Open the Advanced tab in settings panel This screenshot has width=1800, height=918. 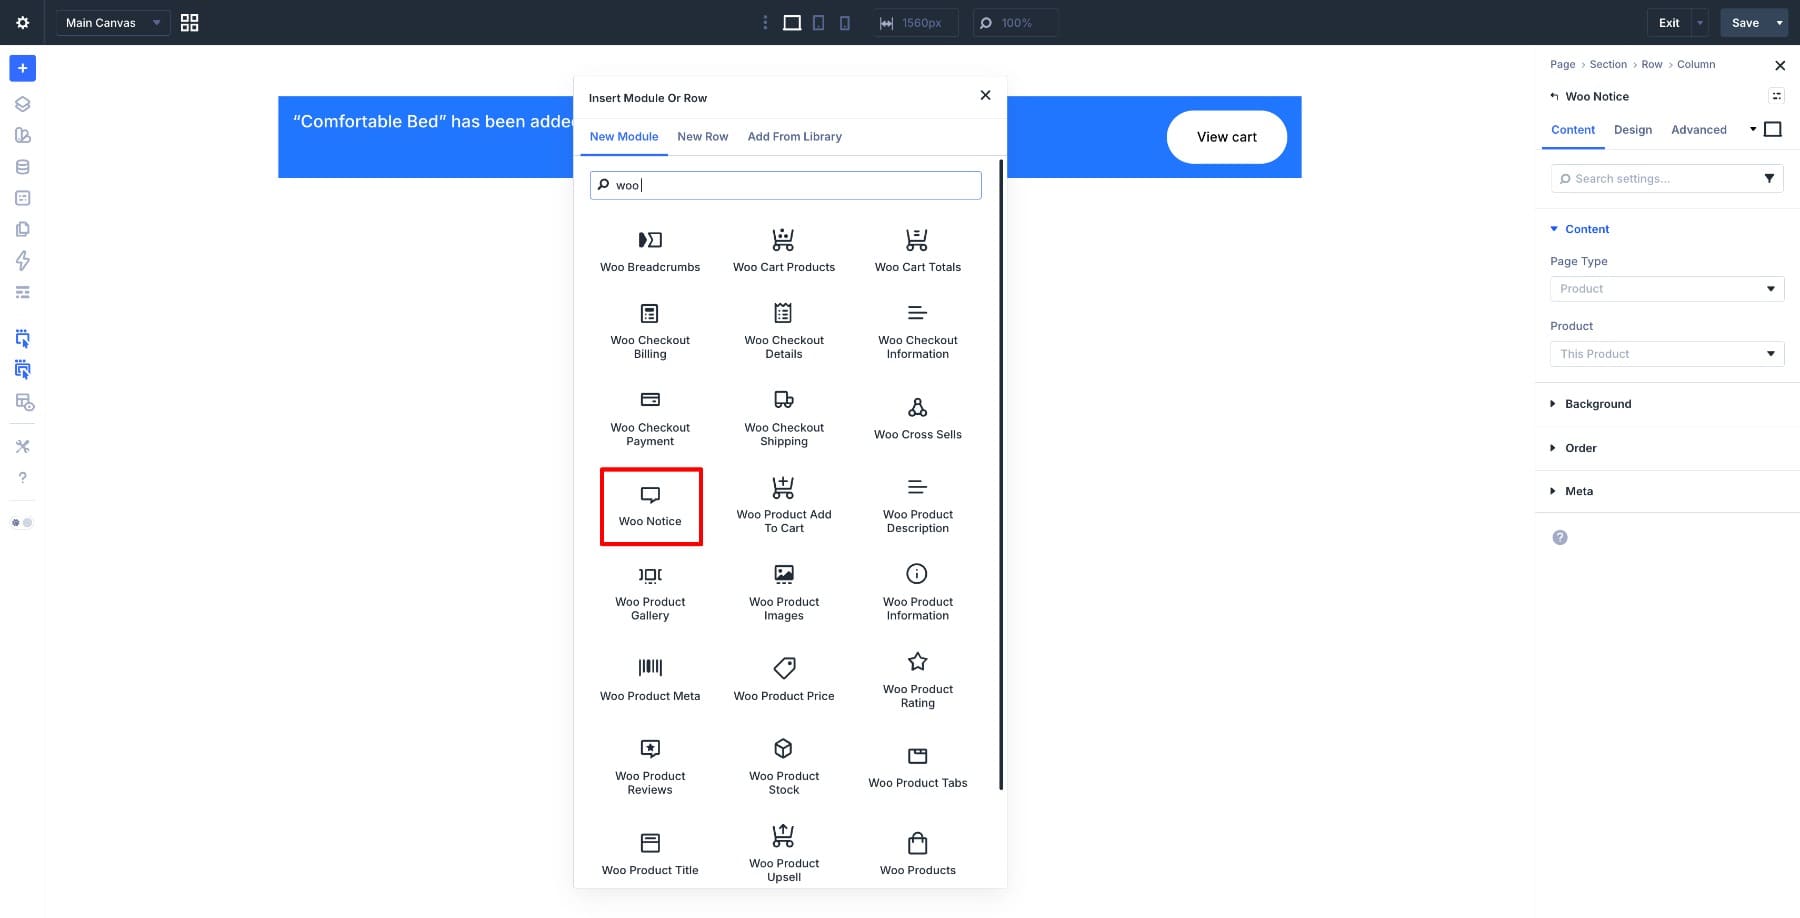tap(1699, 130)
